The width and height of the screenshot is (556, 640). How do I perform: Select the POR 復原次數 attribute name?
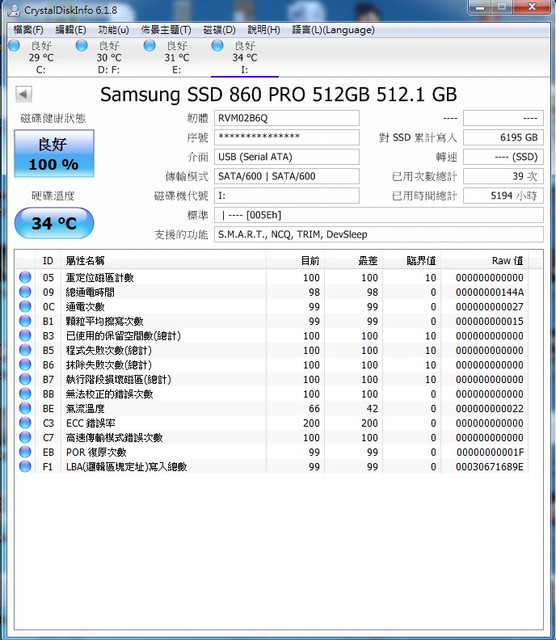pos(96,452)
